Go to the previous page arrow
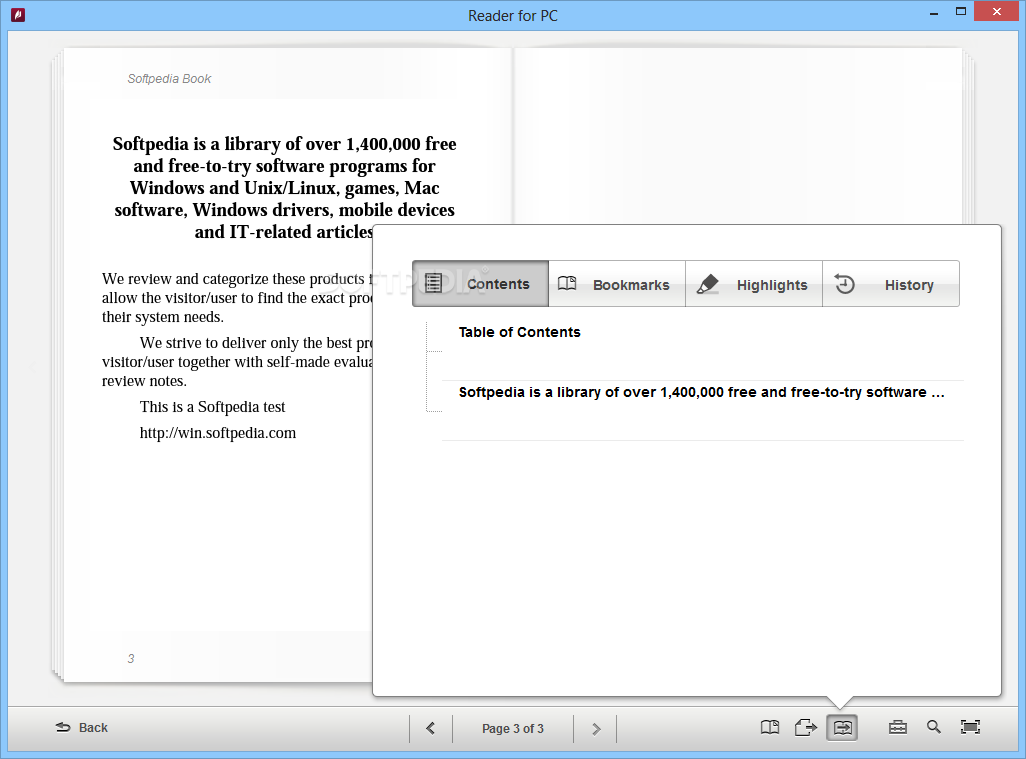 tap(431, 728)
